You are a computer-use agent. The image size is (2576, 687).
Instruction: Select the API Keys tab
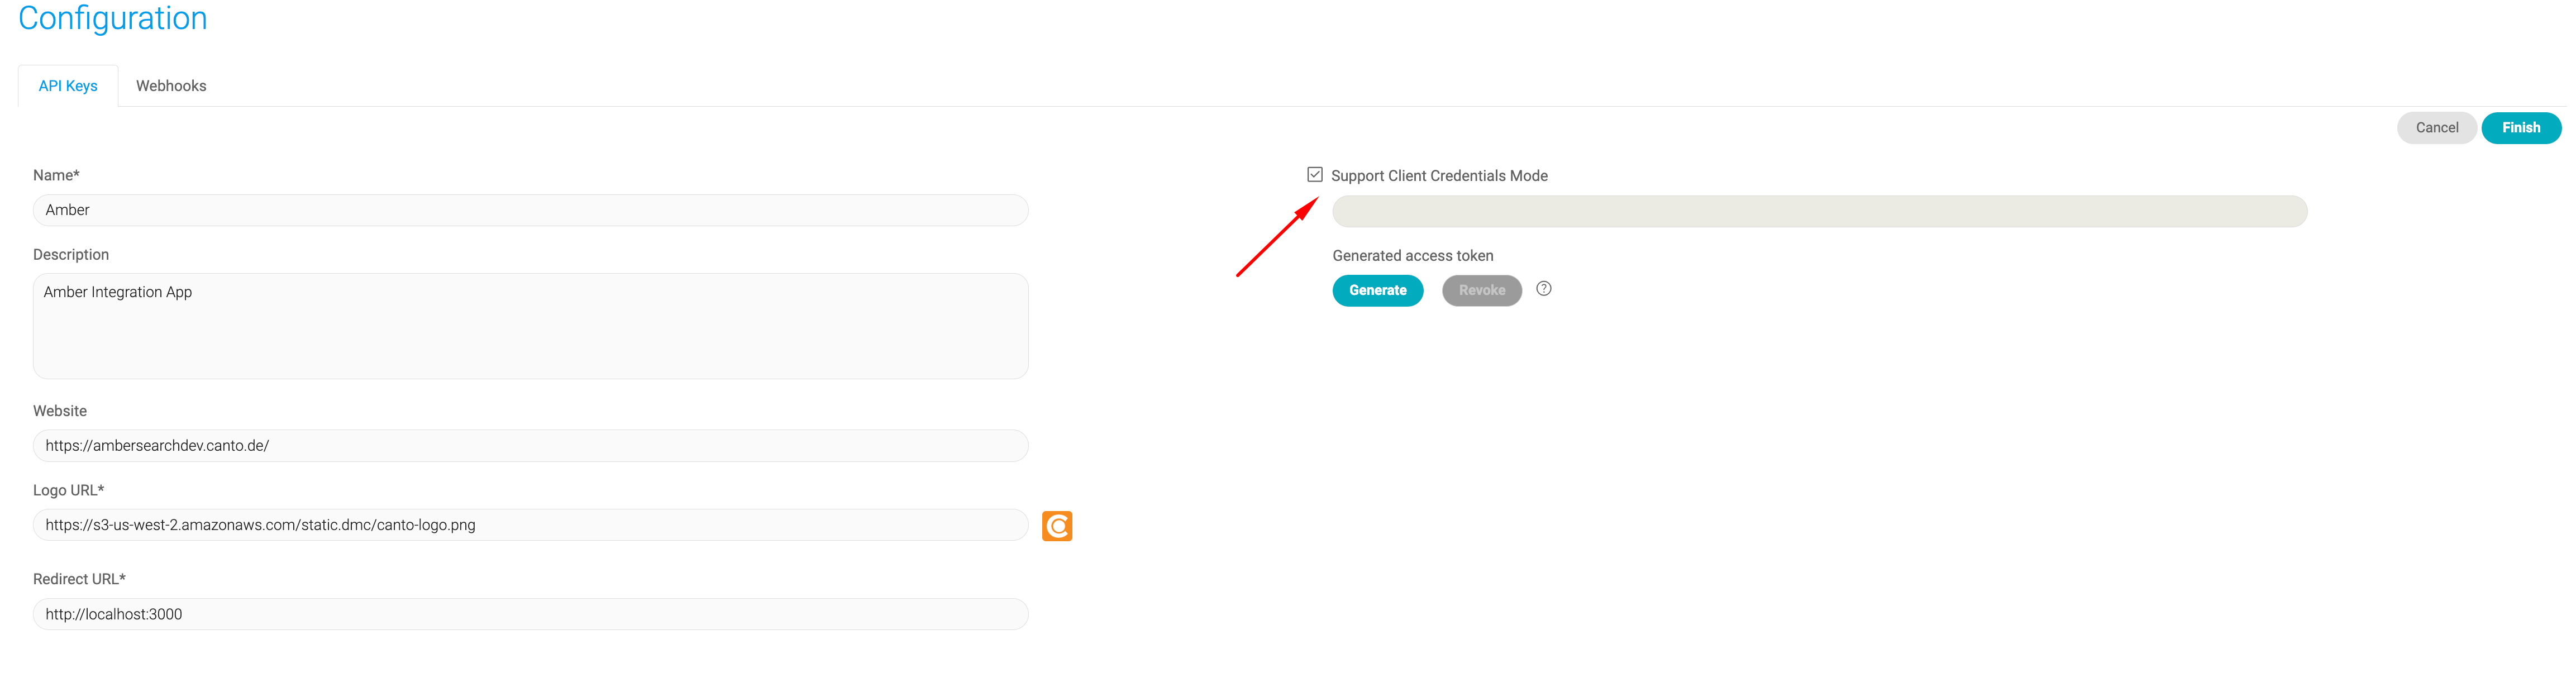(68, 86)
